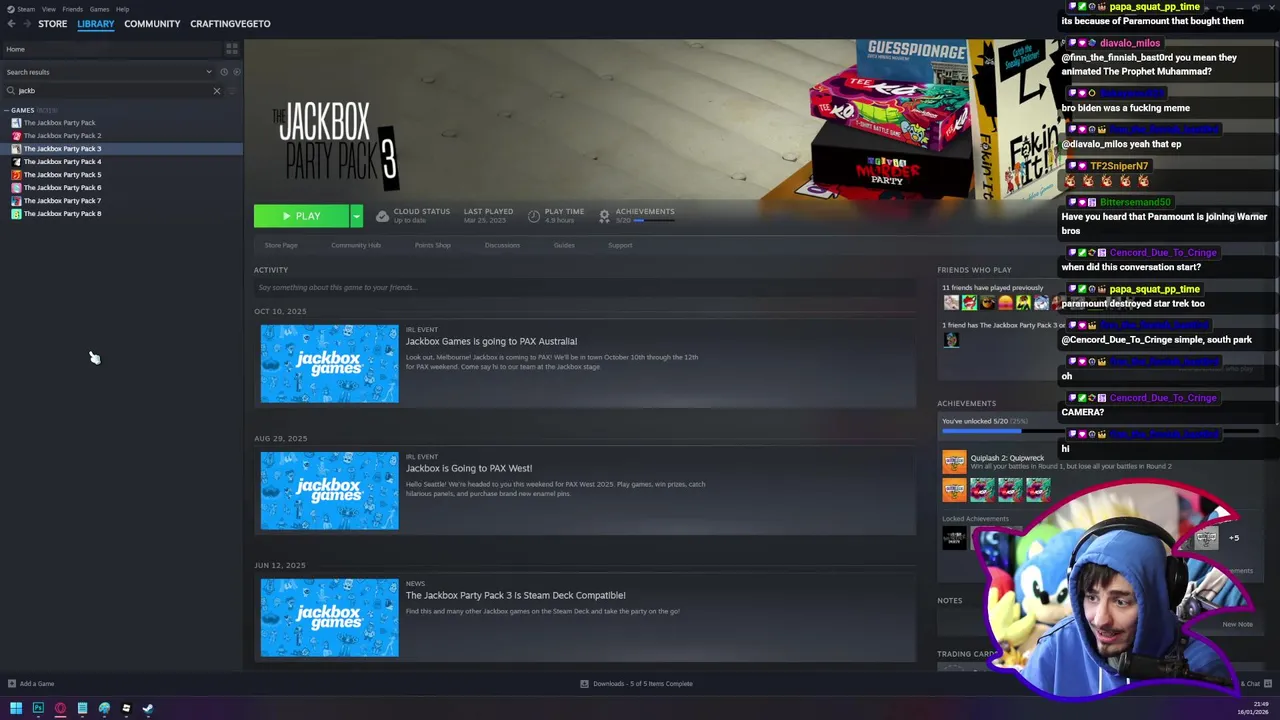This screenshot has width=1280, height=720.
Task: Select The Jackbox Party Pack 5
Action: 62,175
